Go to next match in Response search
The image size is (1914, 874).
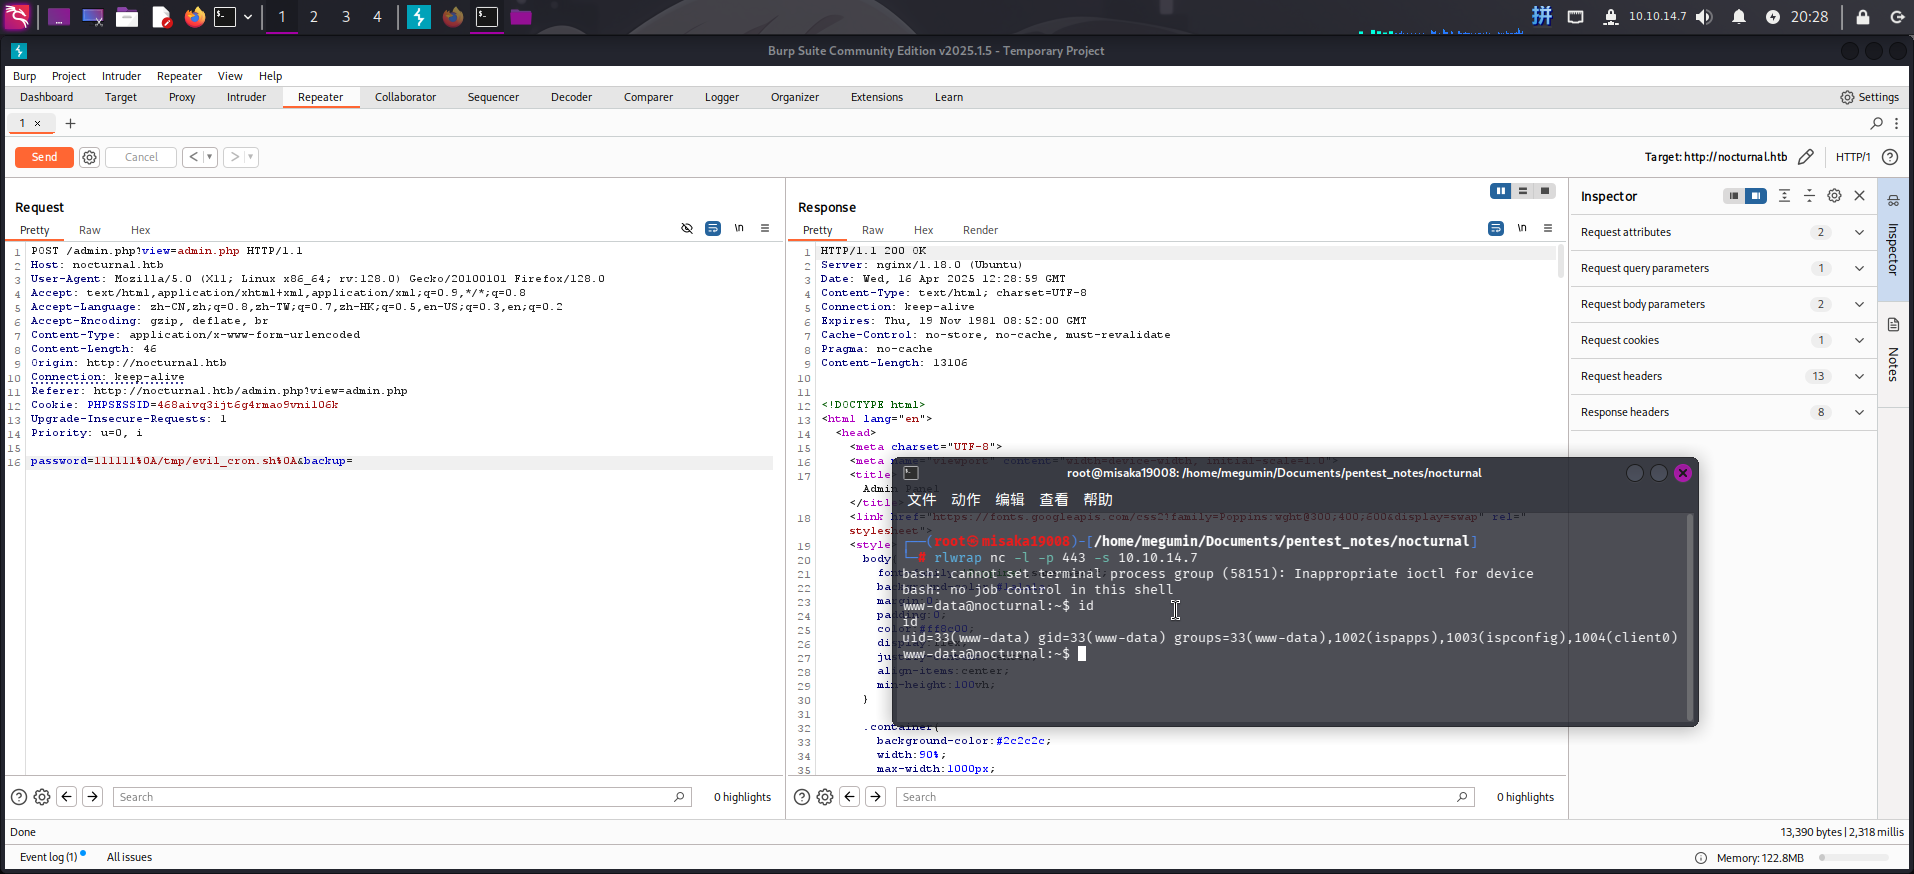pos(875,797)
